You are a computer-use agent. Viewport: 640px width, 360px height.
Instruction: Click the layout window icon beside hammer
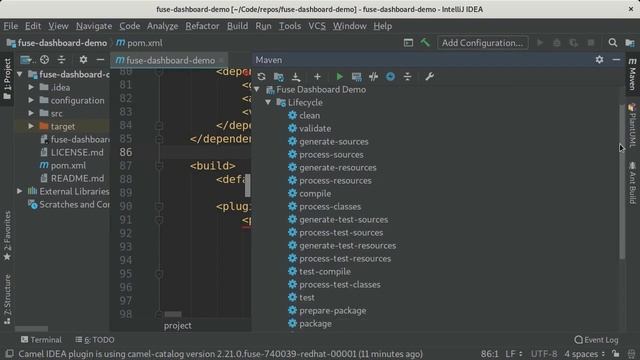pos(408,42)
